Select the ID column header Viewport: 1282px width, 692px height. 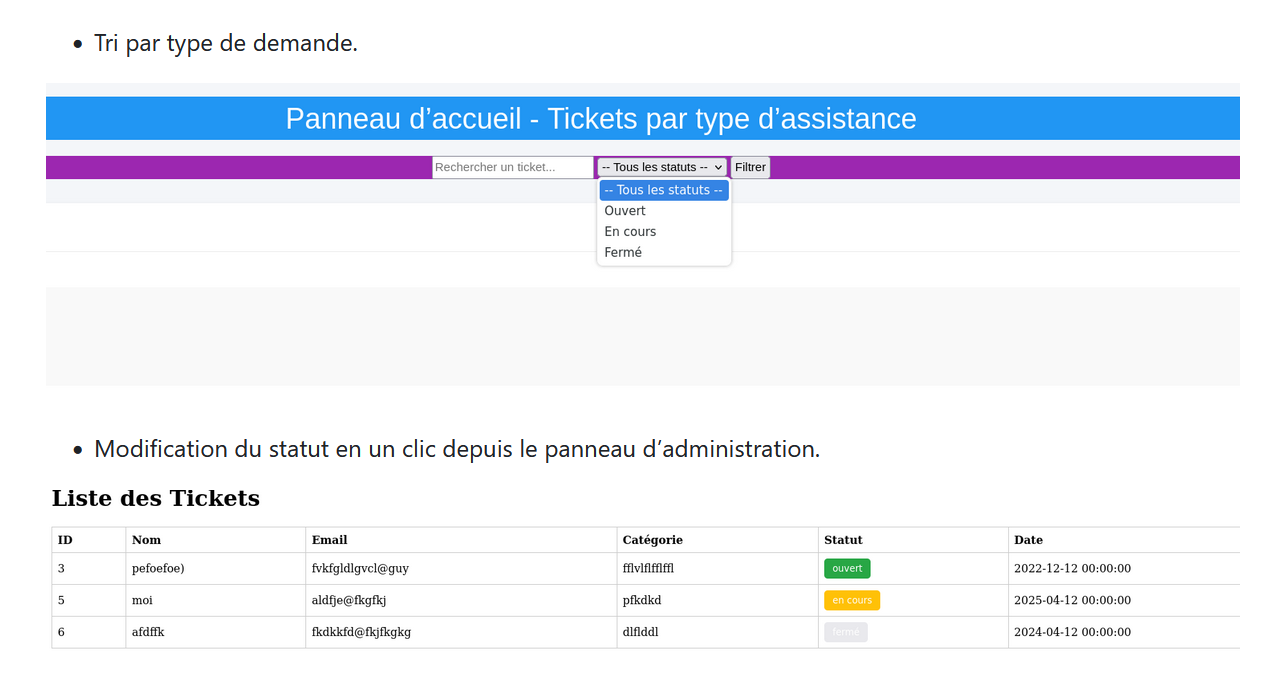click(64, 539)
